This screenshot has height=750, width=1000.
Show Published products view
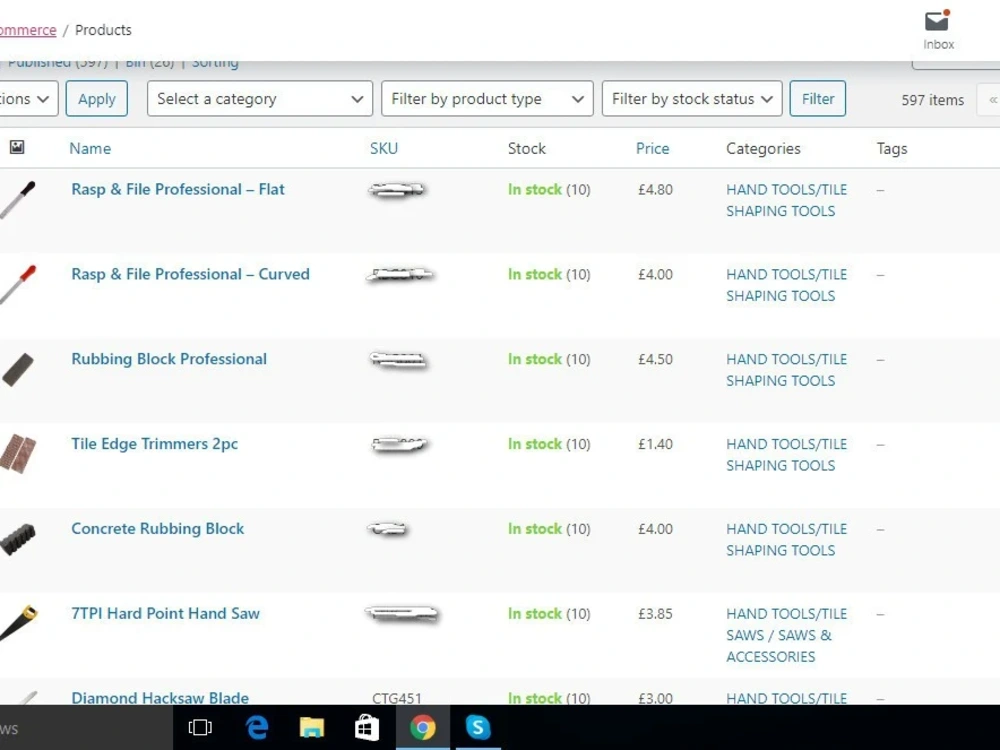click(57, 63)
